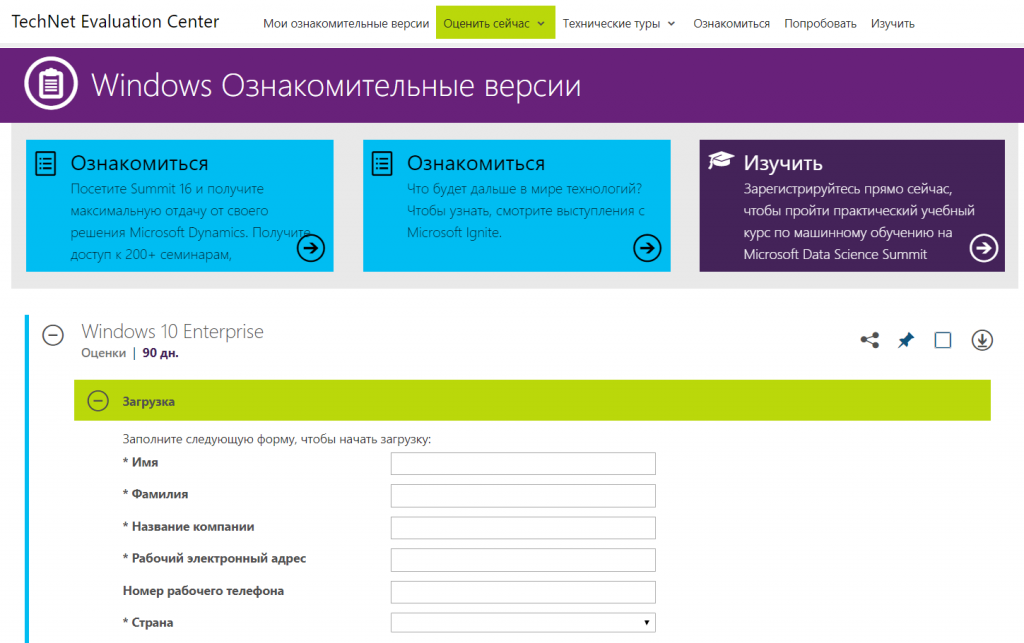Click the graduation cap icon on Изучить card
The width and height of the screenshot is (1024, 643).
point(721,160)
